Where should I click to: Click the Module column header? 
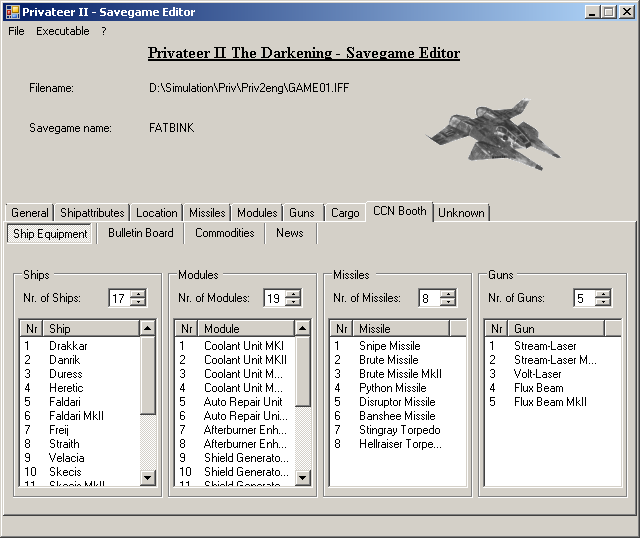coord(245,328)
